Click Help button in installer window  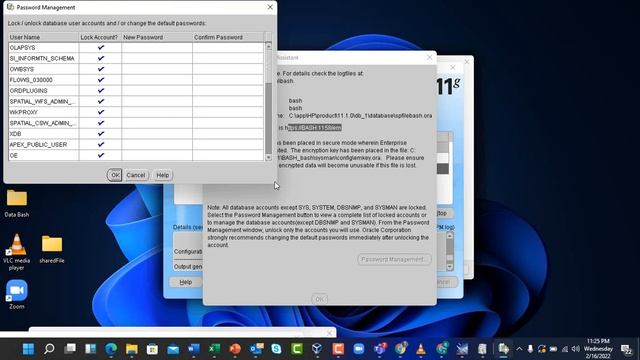click(x=186, y=282)
